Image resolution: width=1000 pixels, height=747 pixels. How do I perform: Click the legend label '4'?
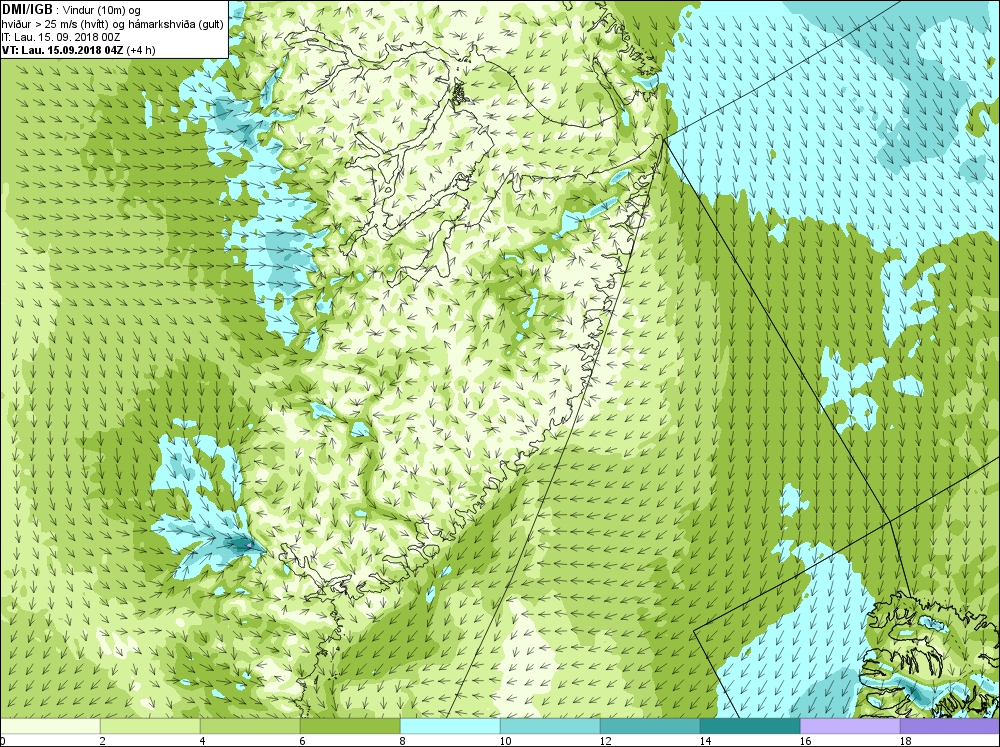coord(203,741)
